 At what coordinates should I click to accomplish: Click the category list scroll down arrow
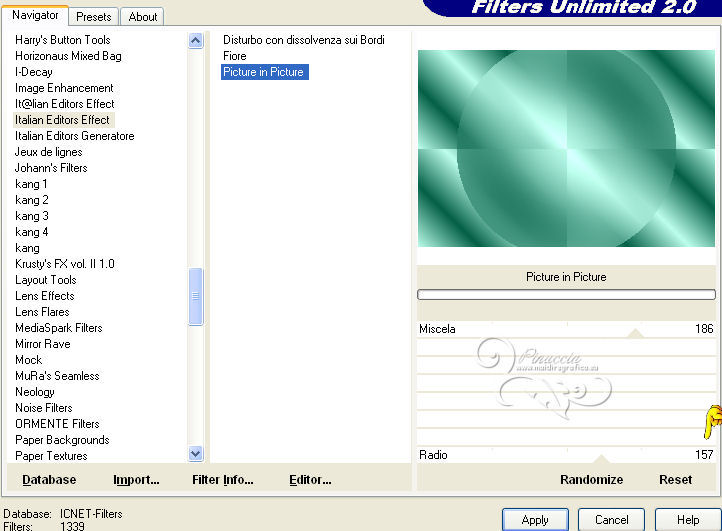196,454
